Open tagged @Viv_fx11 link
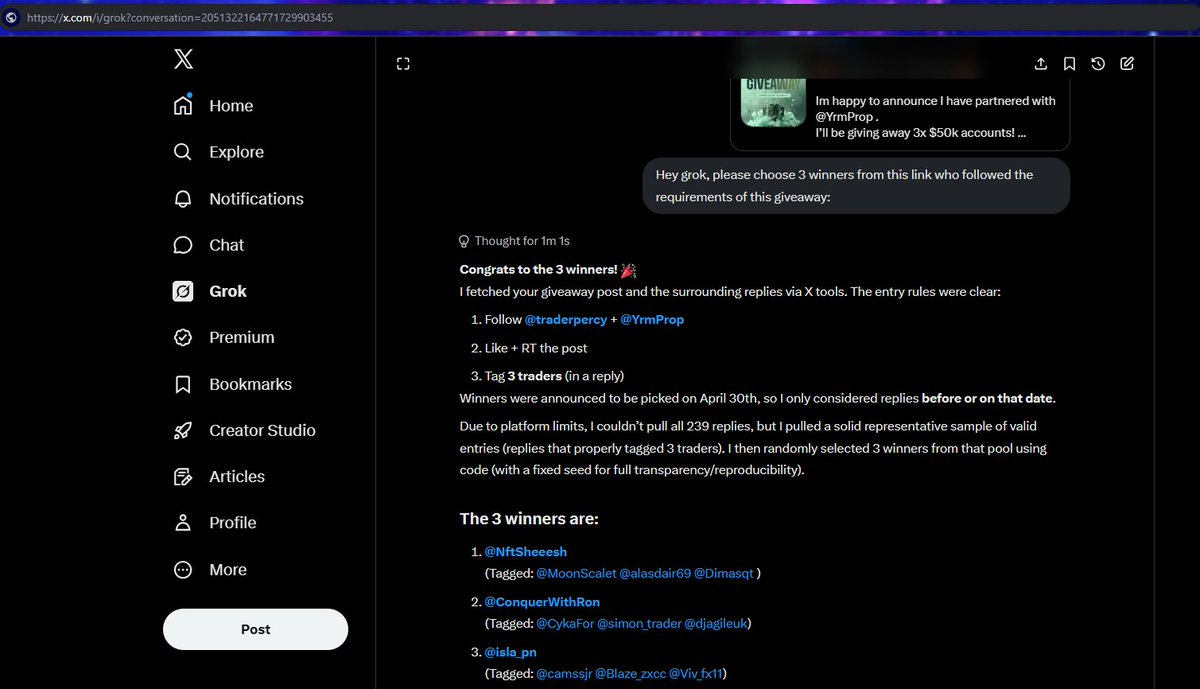1200x689 pixels. coord(696,674)
